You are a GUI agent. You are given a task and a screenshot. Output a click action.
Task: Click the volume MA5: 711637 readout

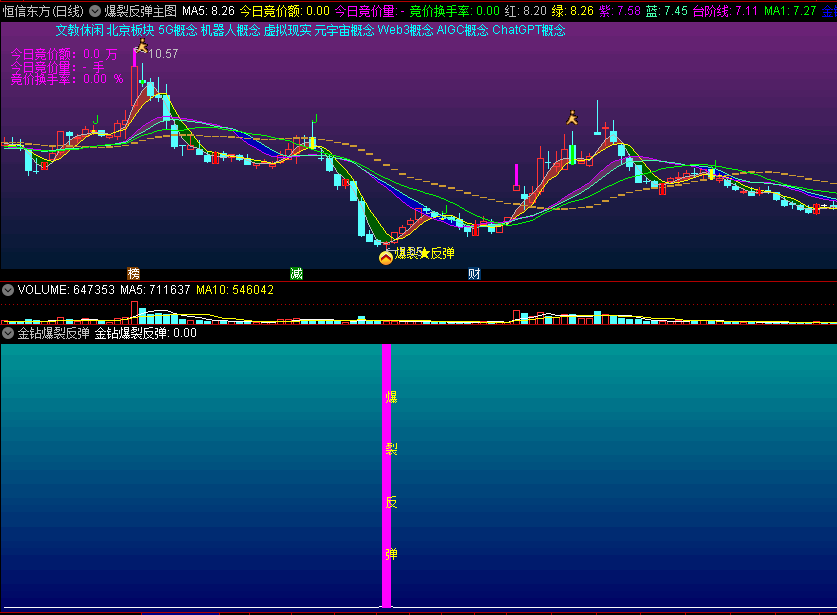tap(155, 290)
